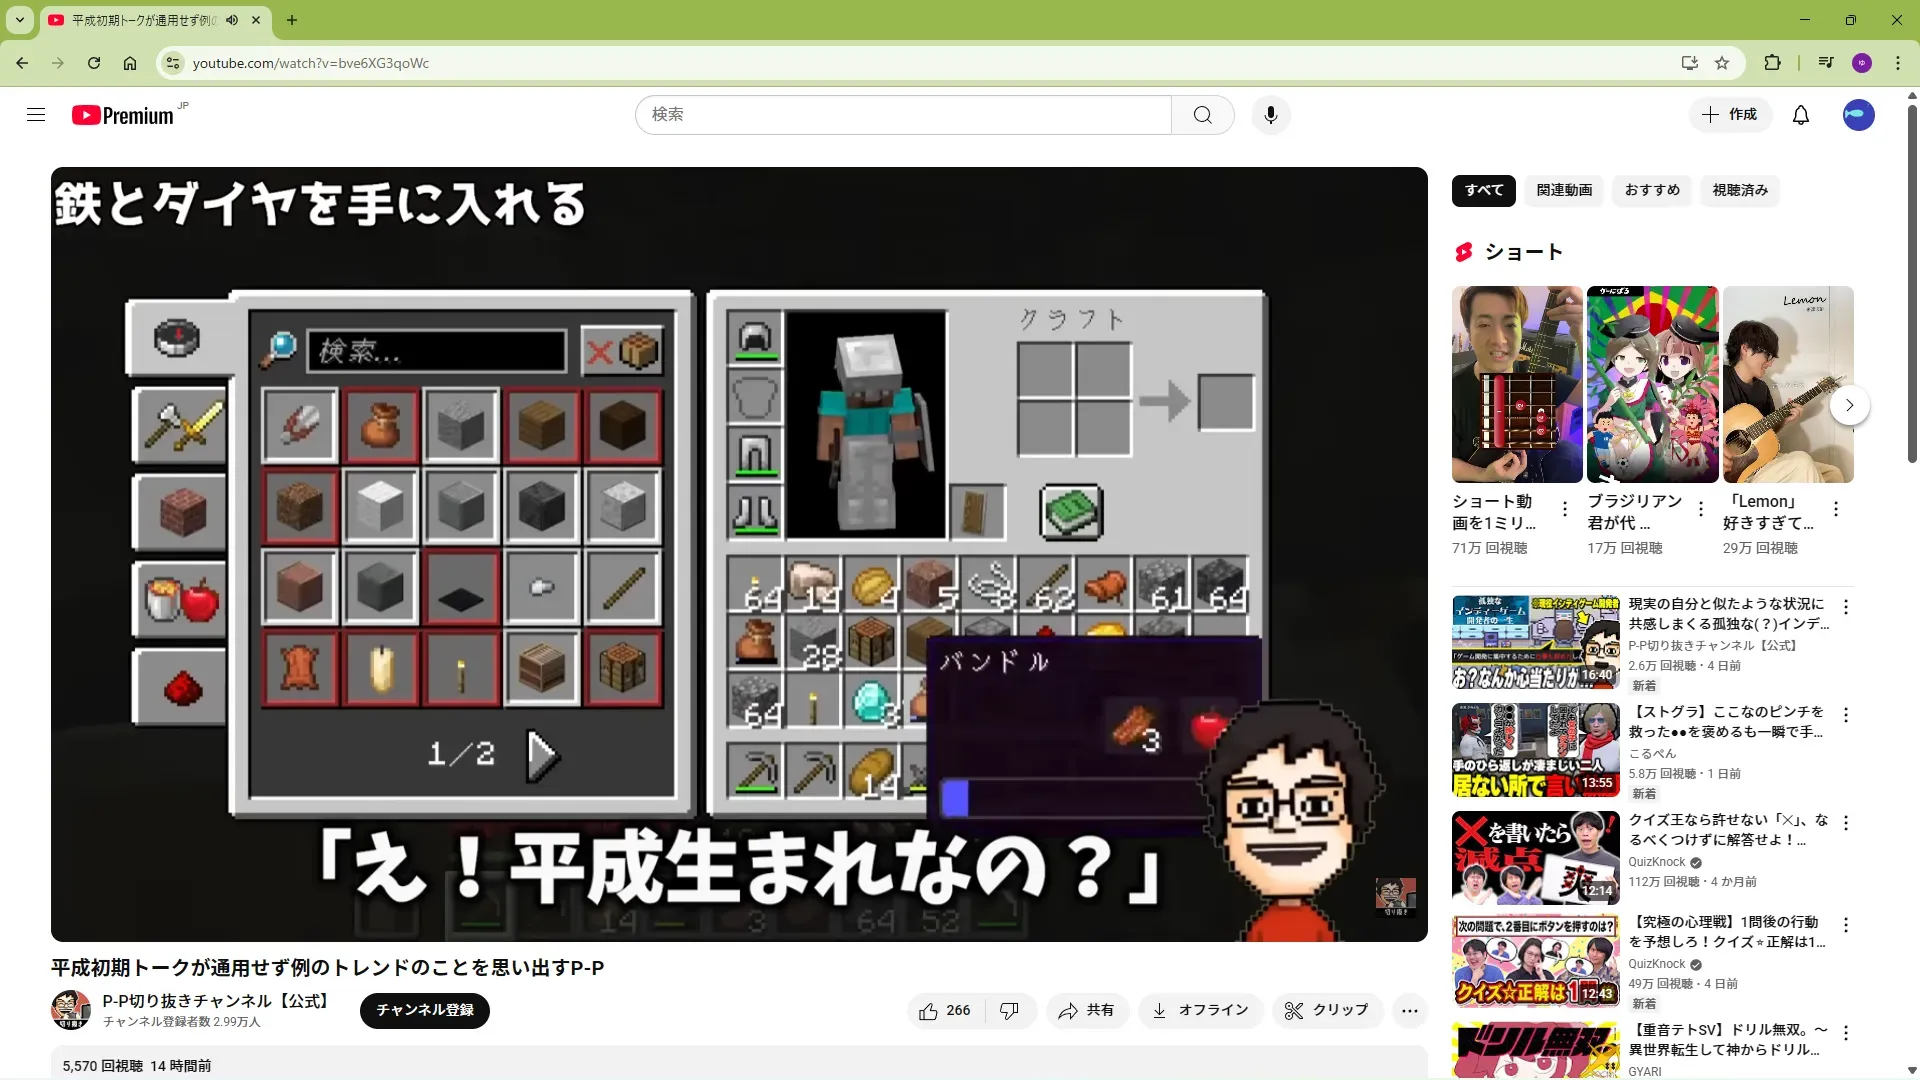This screenshot has width=1920, height=1080.
Task: Download video via オフライン button
Action: pyautogui.click(x=1199, y=1011)
